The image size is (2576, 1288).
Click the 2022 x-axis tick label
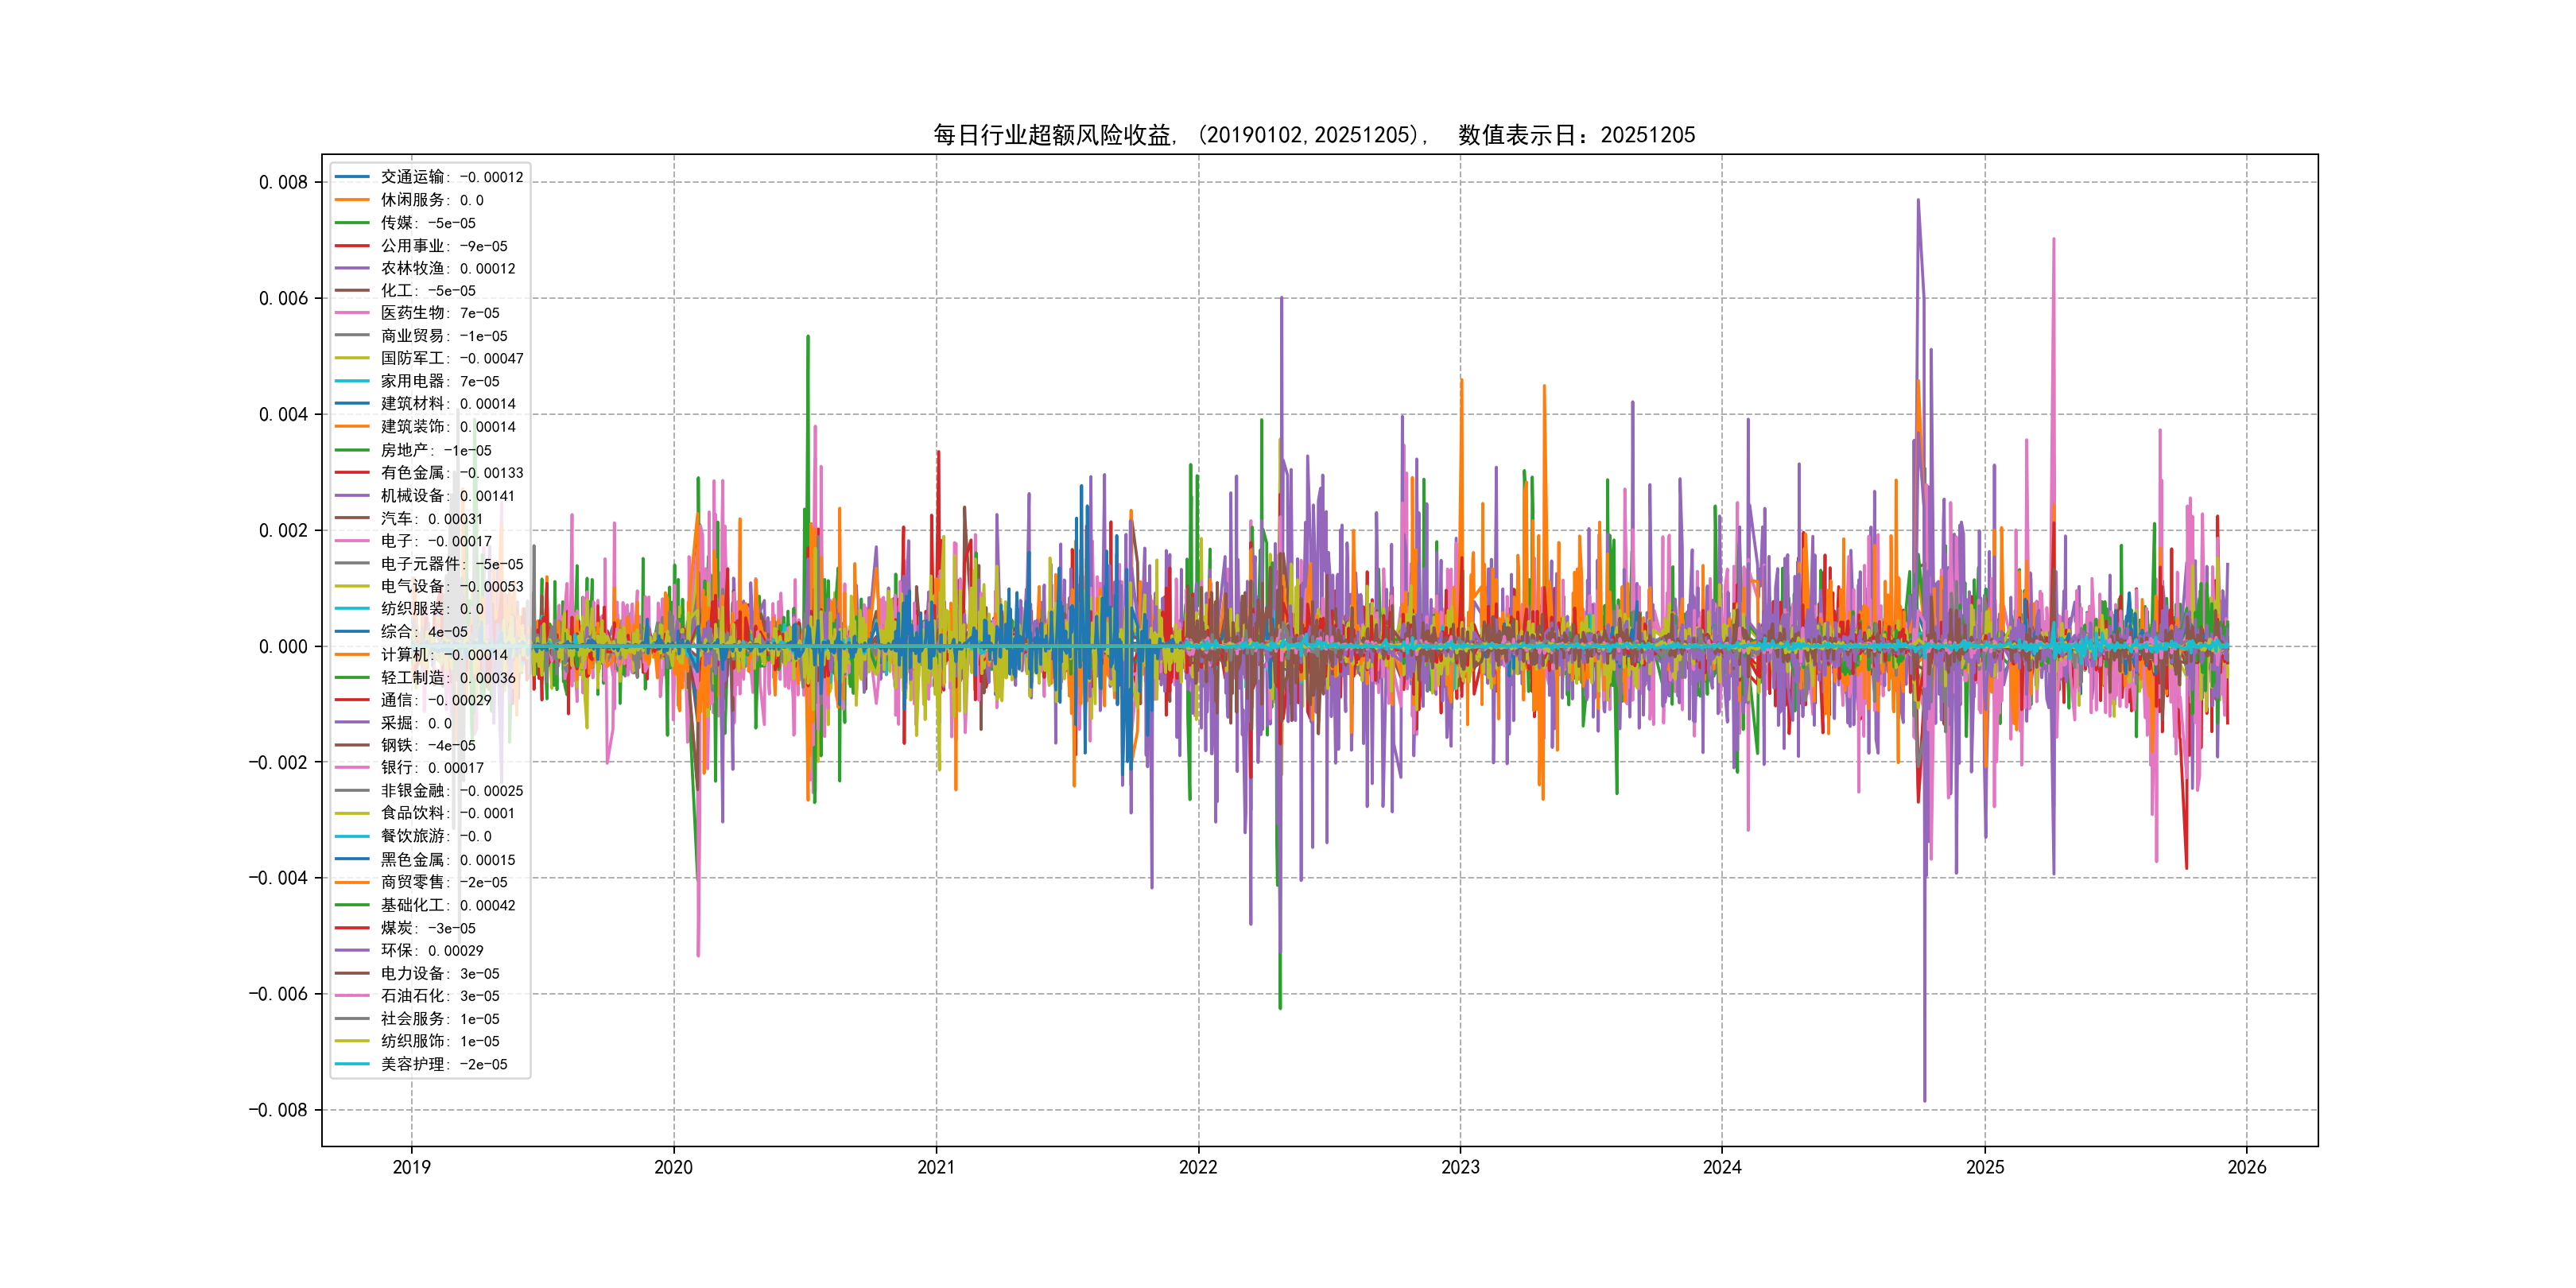tap(1198, 1167)
